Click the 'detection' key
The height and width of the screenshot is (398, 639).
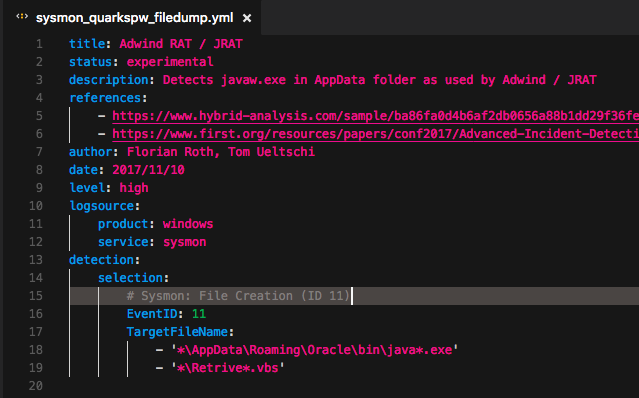101,260
